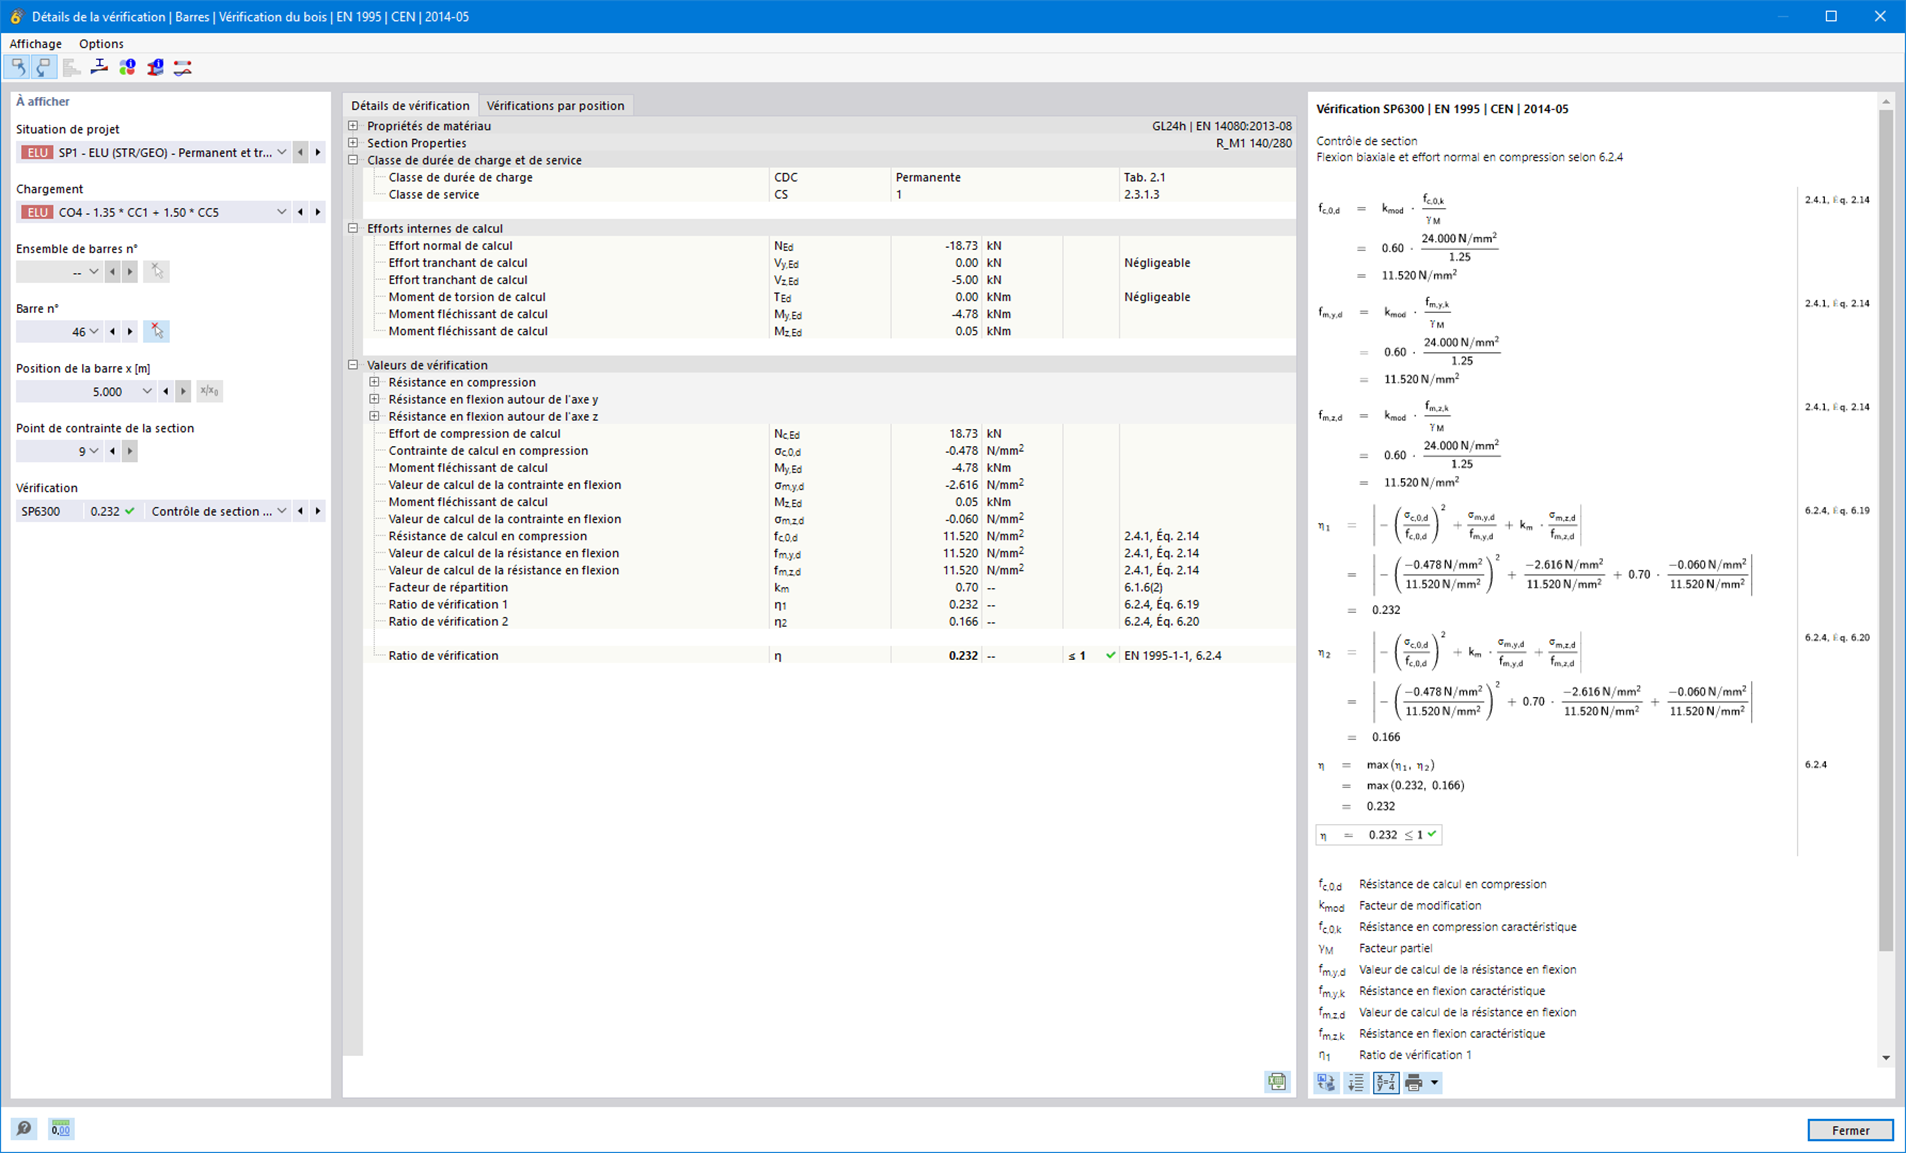Expand the Section Properties node
Viewport: 1906px width, 1153px height.
point(353,143)
